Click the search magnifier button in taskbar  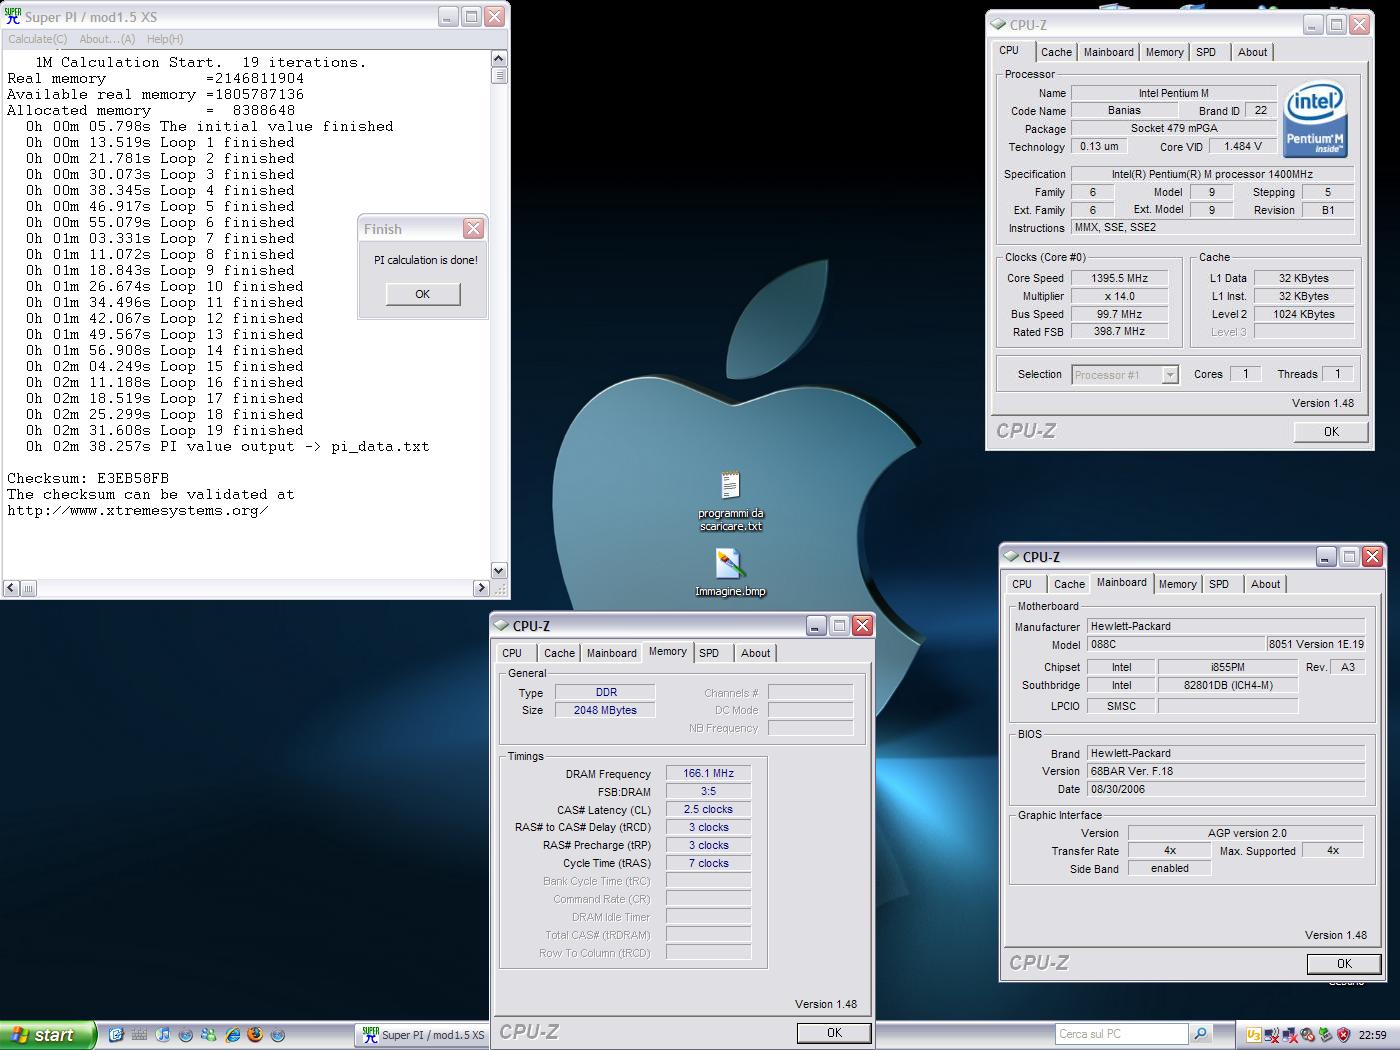point(1200,1034)
